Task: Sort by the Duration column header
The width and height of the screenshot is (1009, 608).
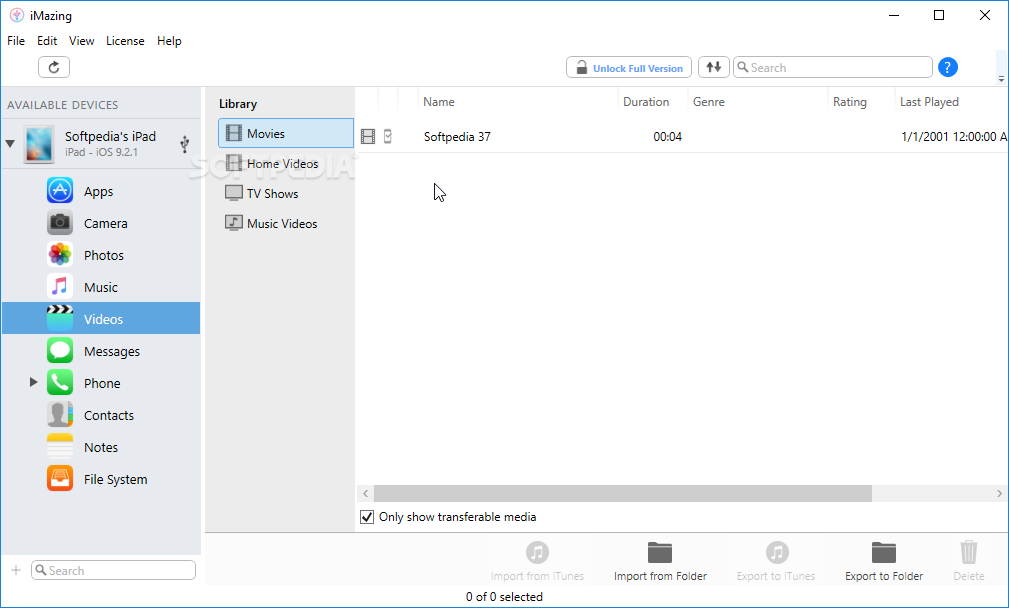Action: pyautogui.click(x=646, y=102)
